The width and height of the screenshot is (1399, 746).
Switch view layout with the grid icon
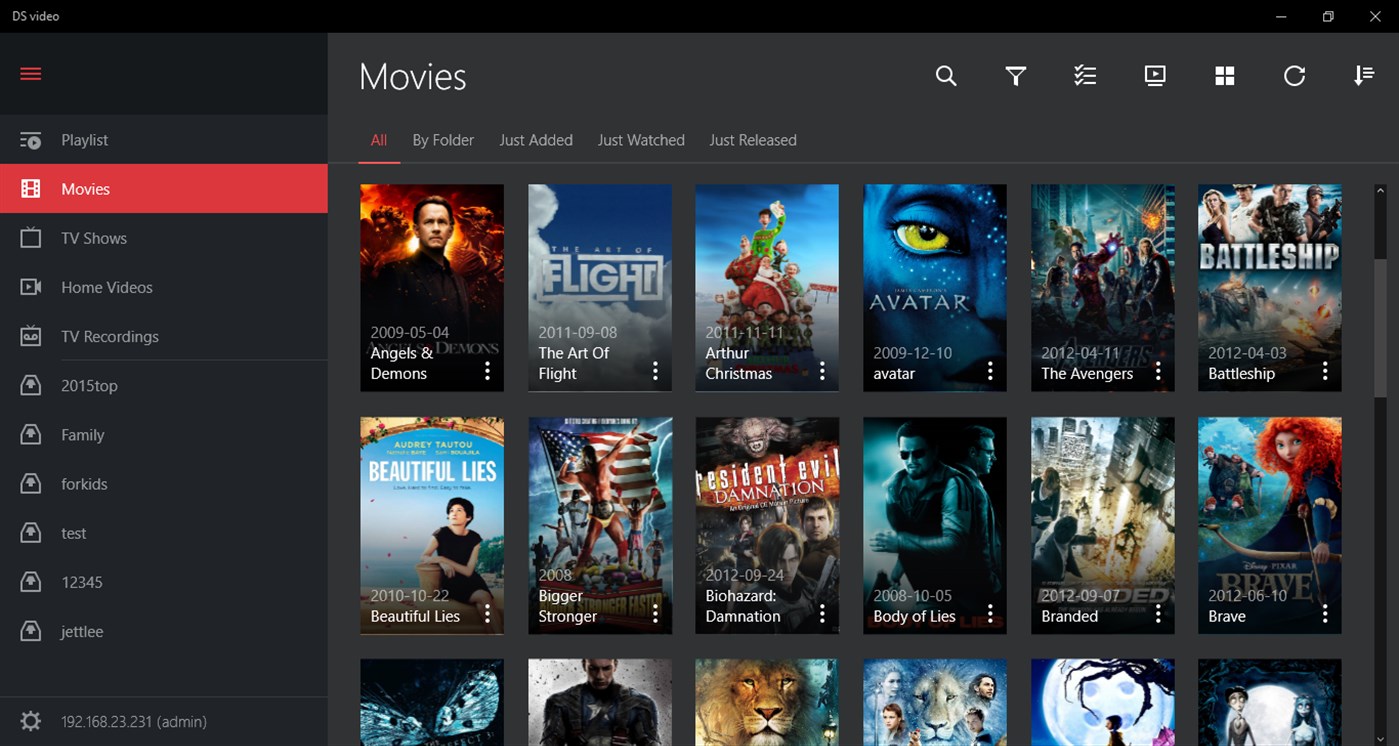tap(1224, 75)
